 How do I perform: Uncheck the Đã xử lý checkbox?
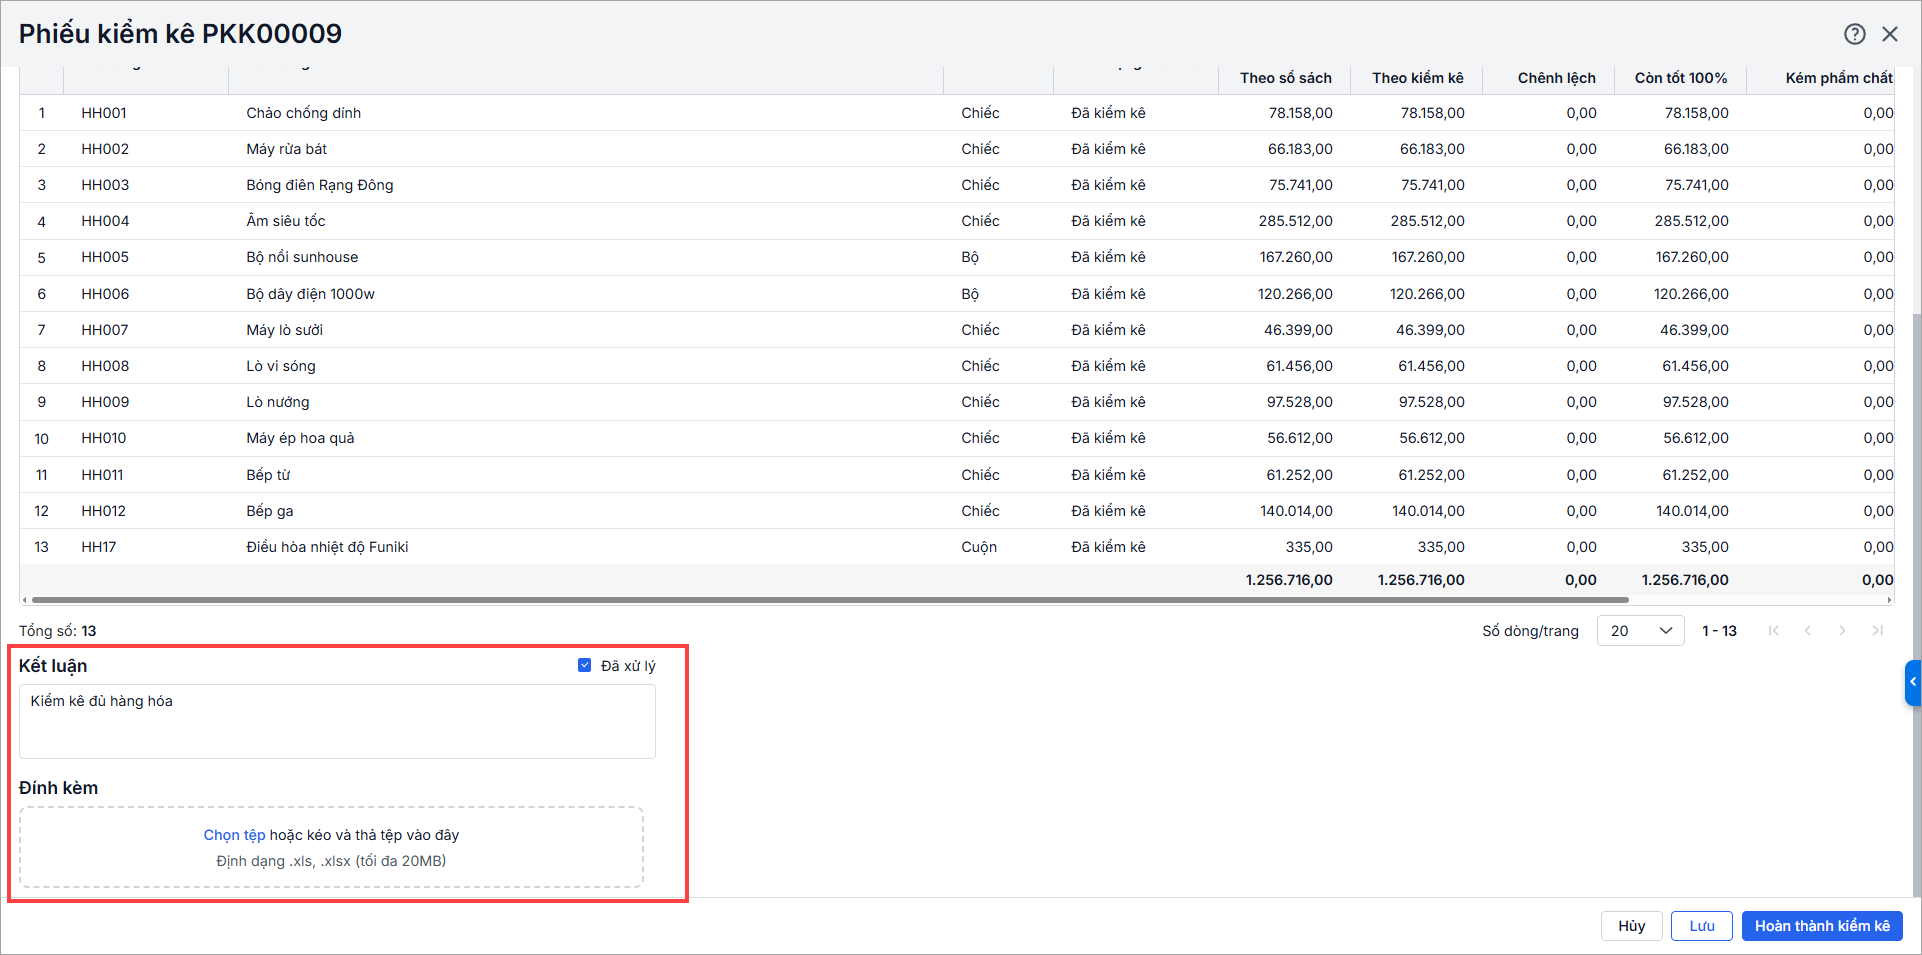(x=585, y=665)
